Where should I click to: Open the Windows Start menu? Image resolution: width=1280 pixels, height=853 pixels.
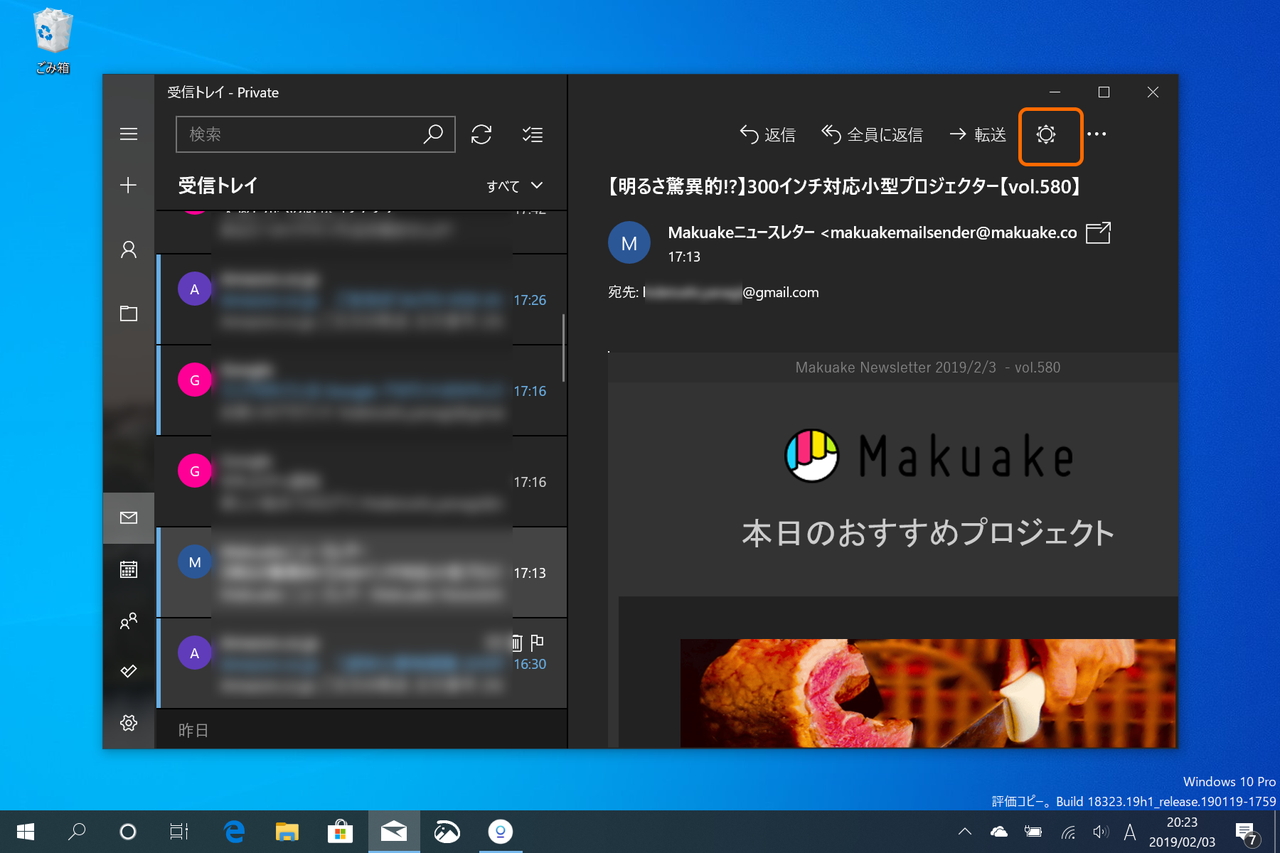[x=24, y=831]
